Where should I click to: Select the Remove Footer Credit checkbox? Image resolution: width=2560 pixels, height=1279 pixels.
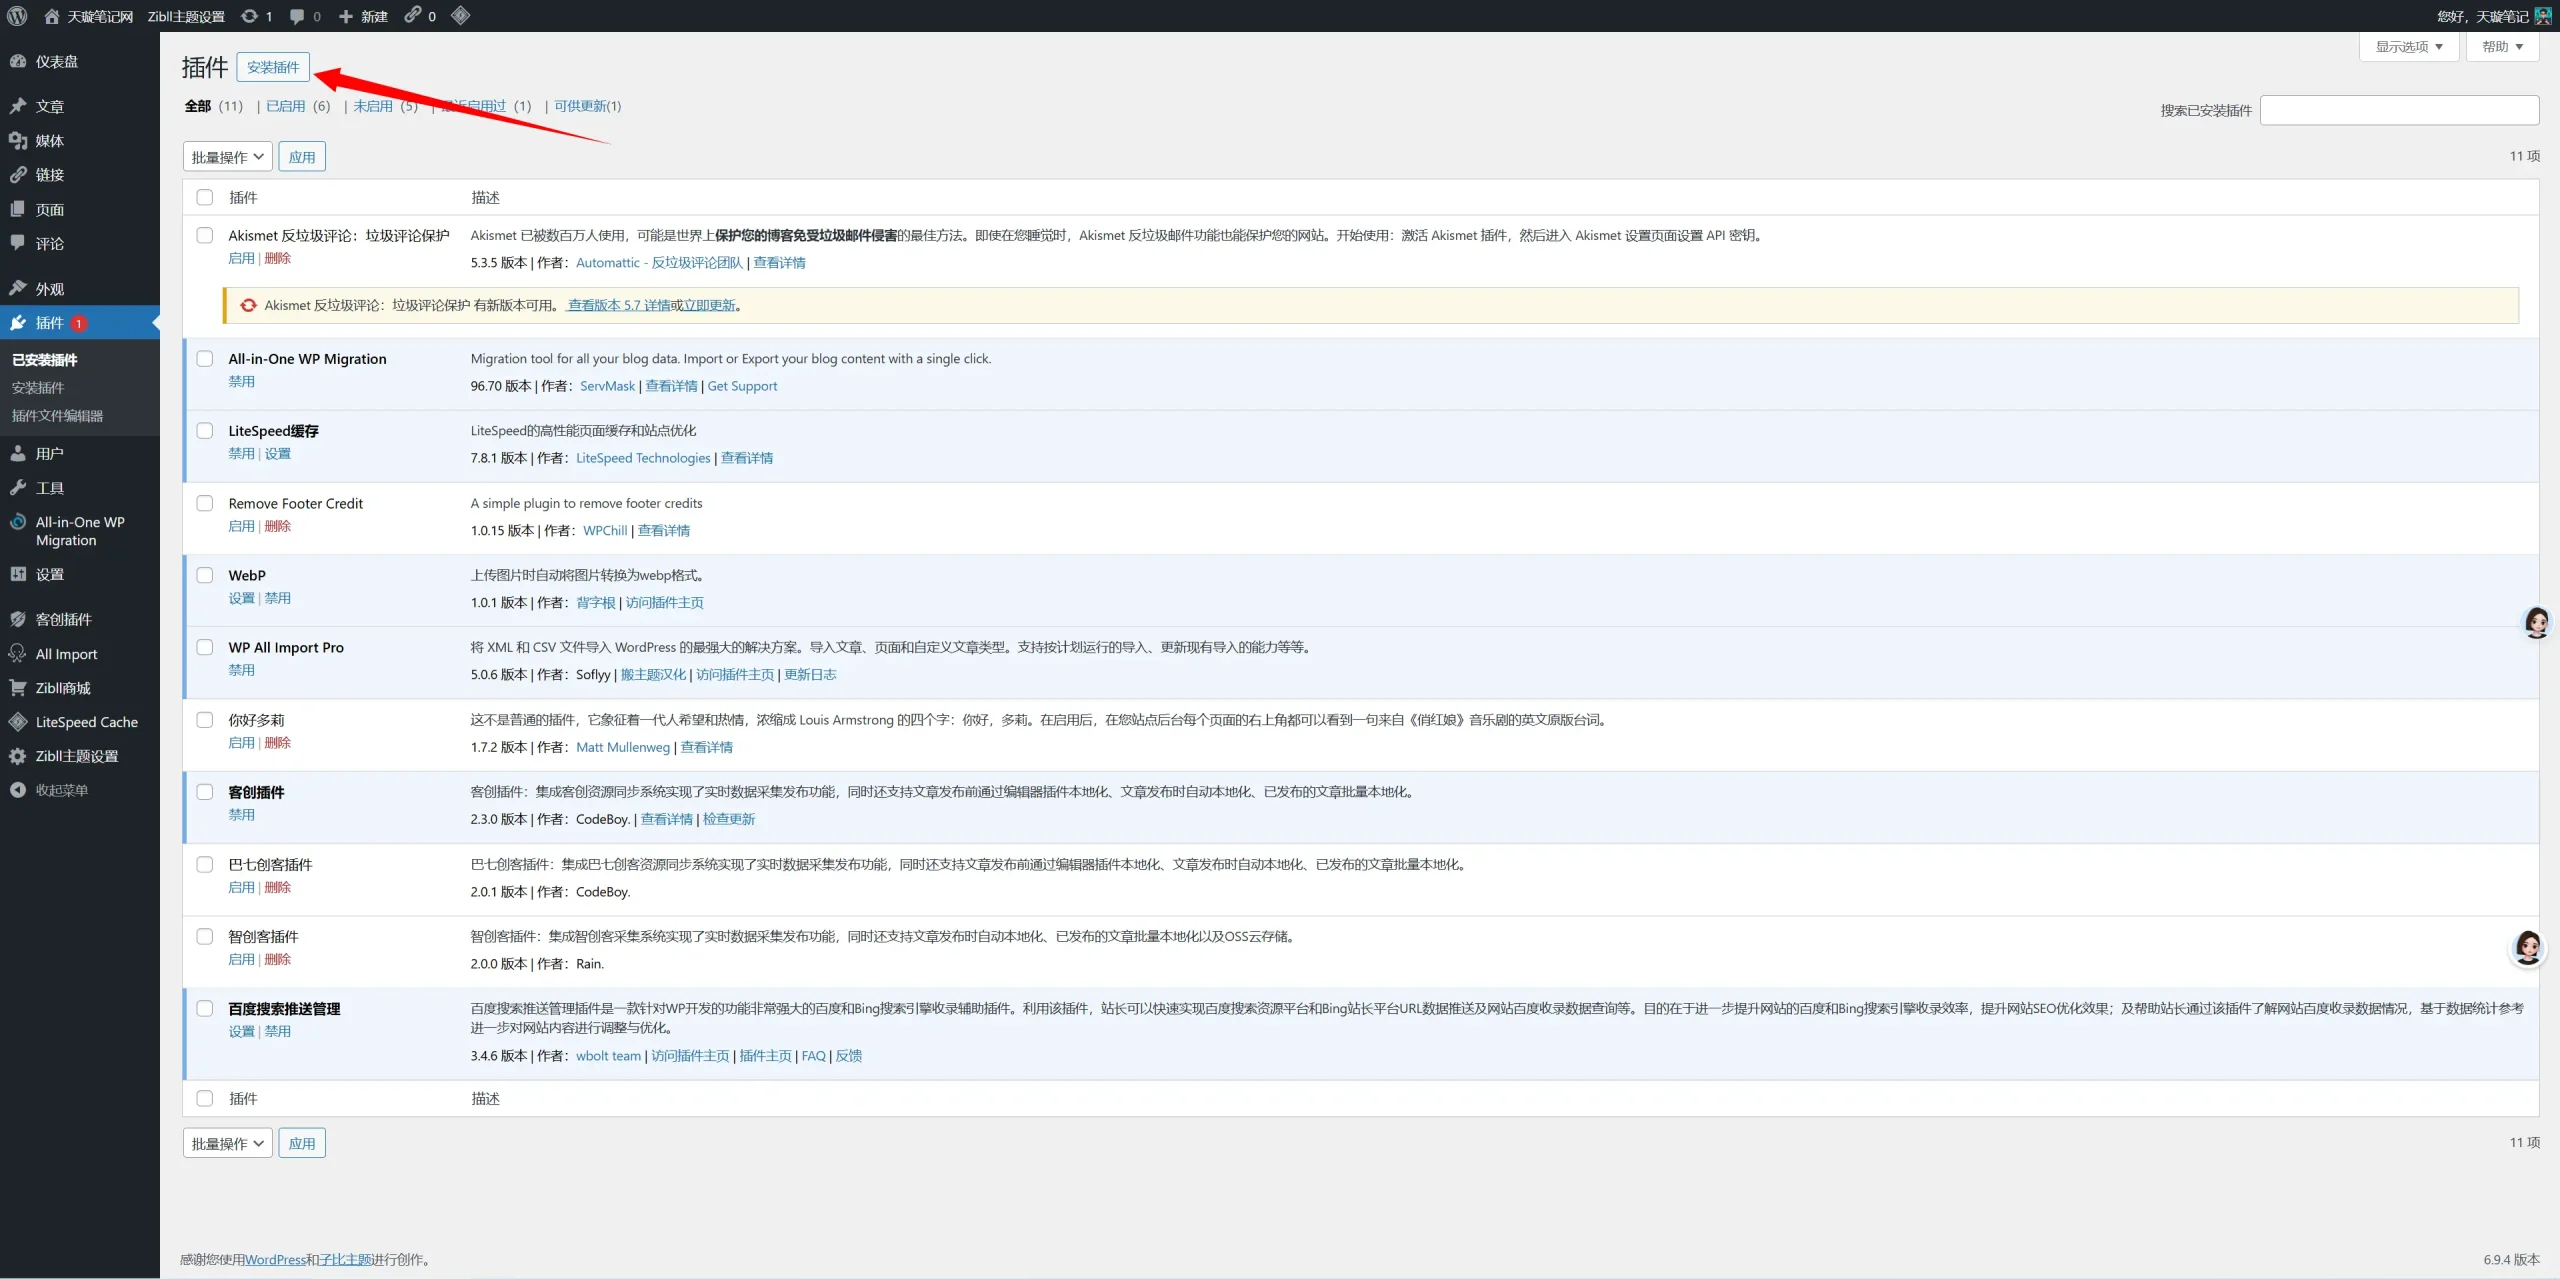pyautogui.click(x=205, y=503)
